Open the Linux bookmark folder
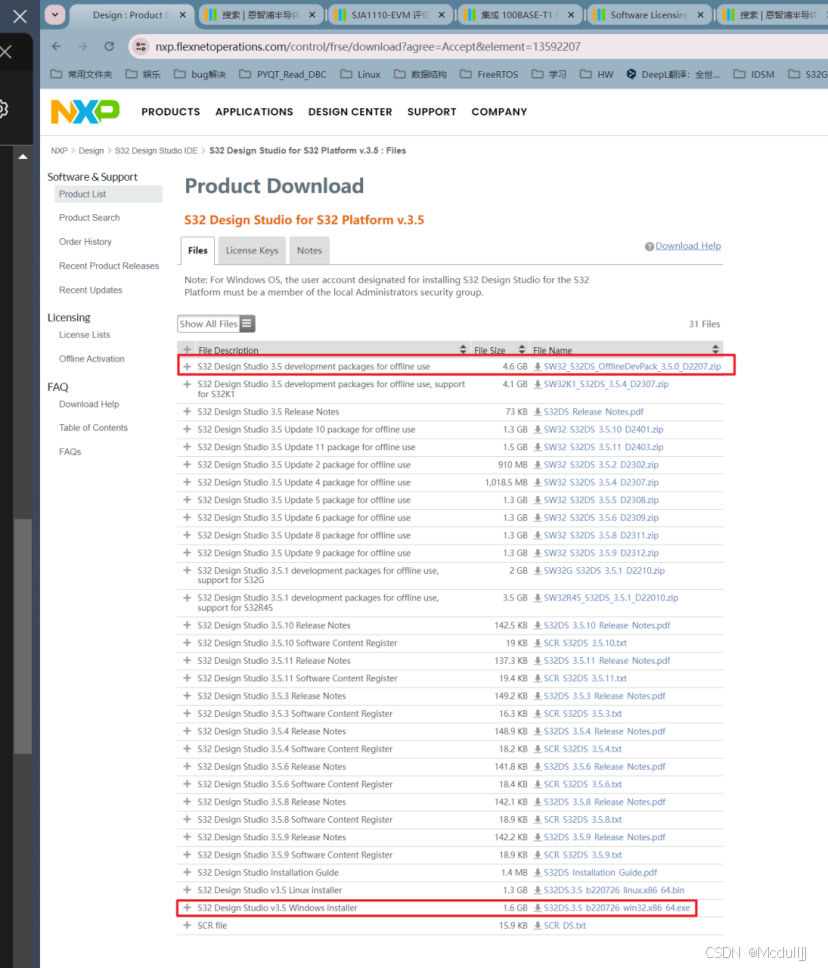 (361, 74)
